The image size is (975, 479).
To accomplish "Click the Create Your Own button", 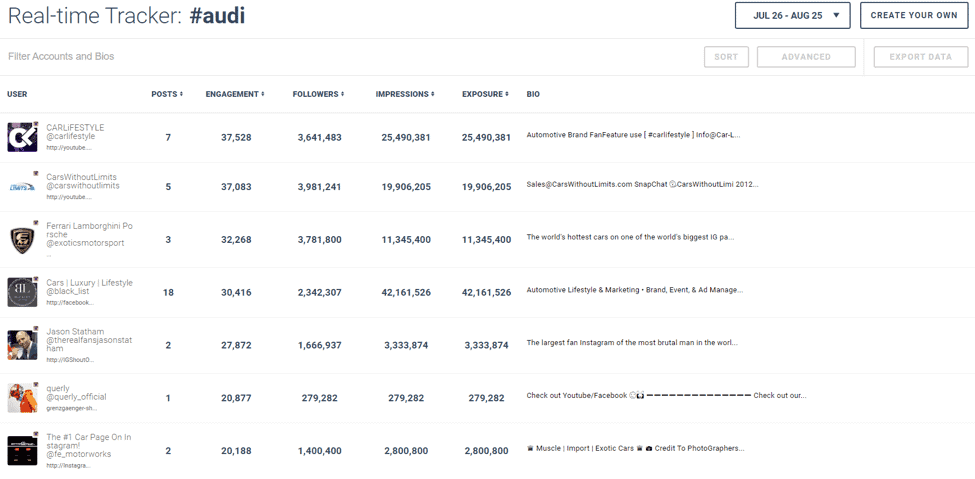I will point(913,16).
